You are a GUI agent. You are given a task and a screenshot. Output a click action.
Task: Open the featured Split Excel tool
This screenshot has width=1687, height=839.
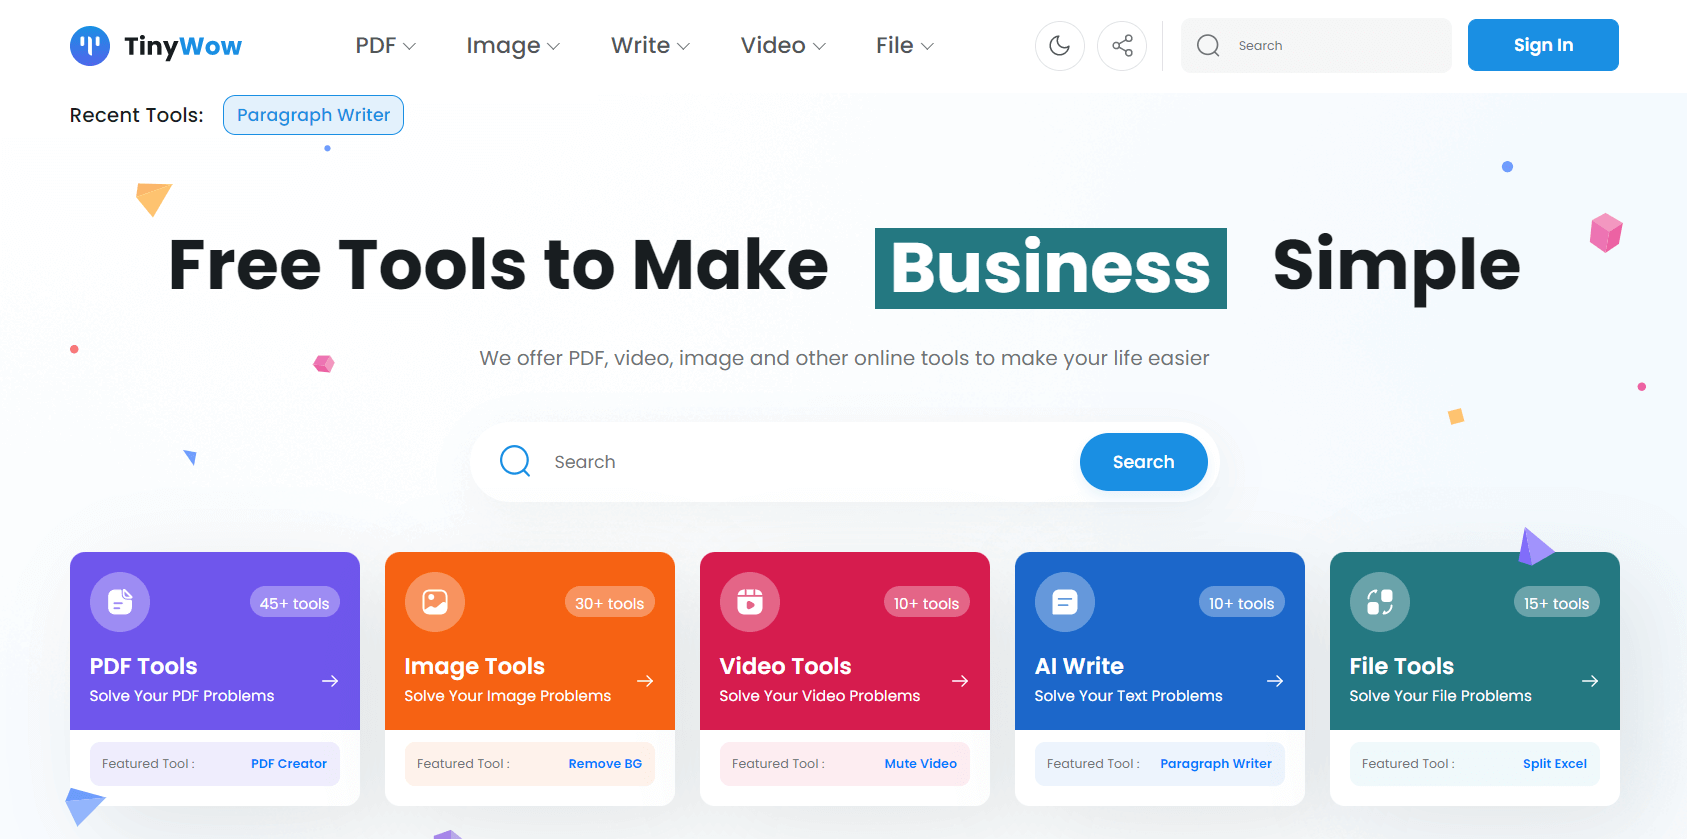coord(1554,764)
